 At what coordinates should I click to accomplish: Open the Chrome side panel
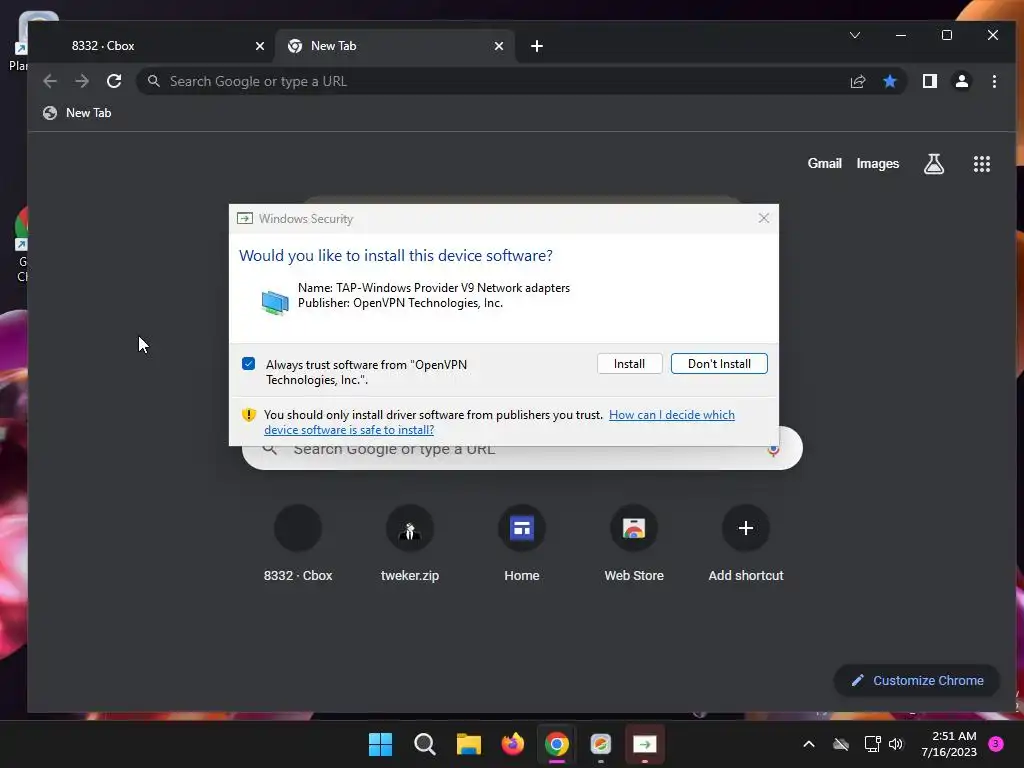point(929,81)
